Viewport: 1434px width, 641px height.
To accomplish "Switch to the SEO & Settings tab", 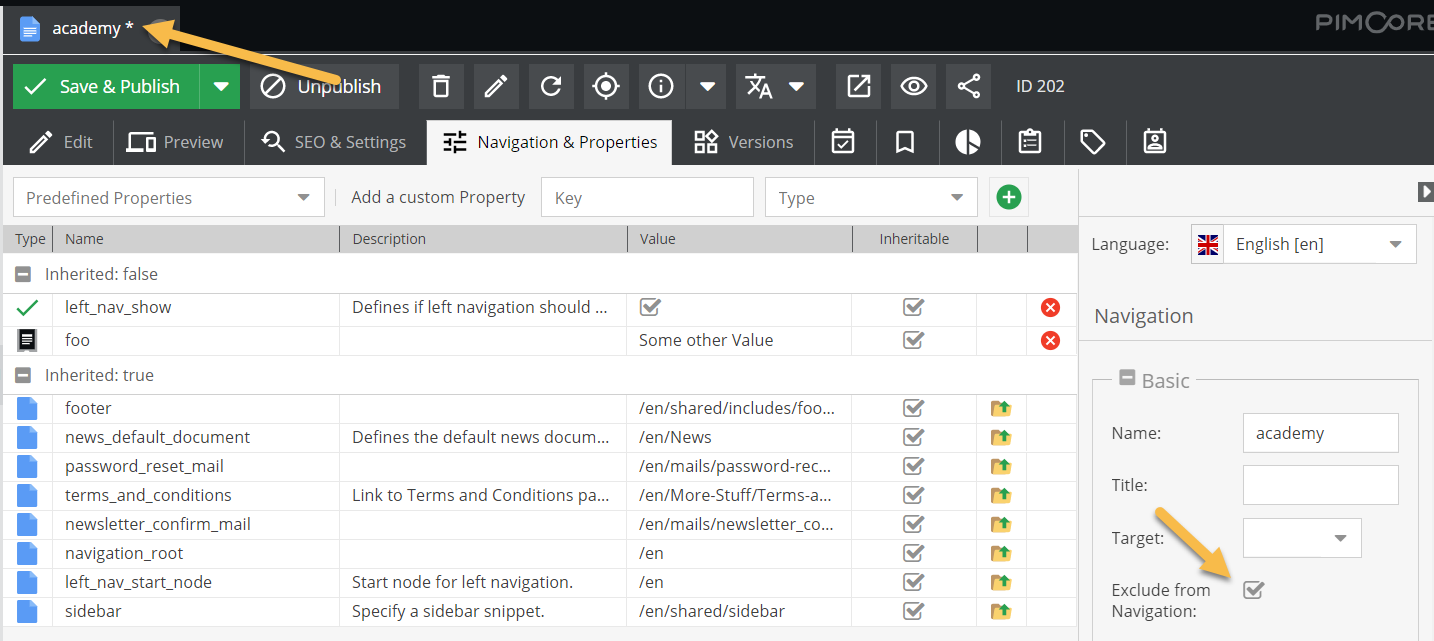I will click(x=335, y=142).
